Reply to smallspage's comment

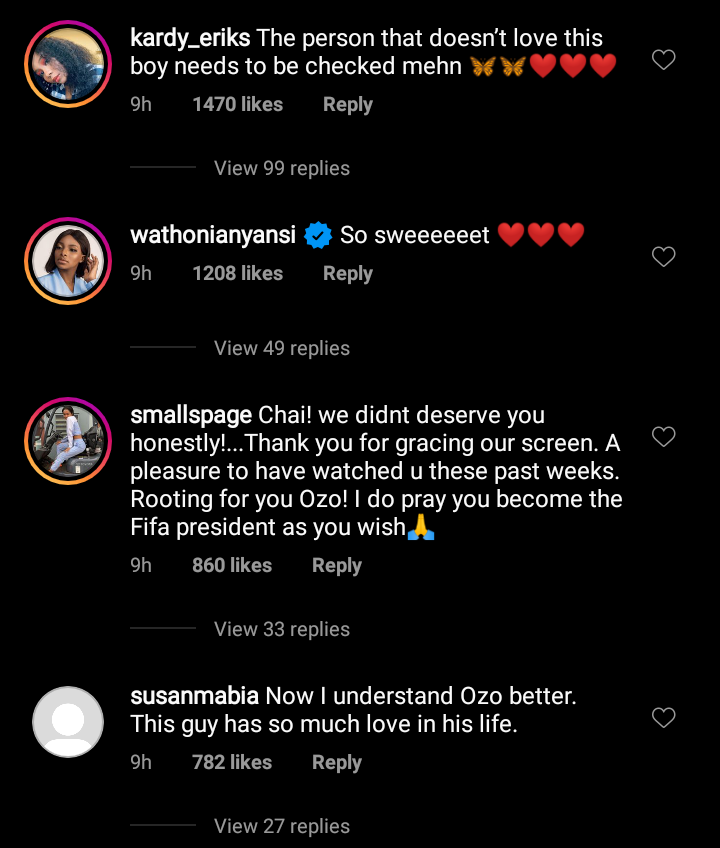(336, 565)
